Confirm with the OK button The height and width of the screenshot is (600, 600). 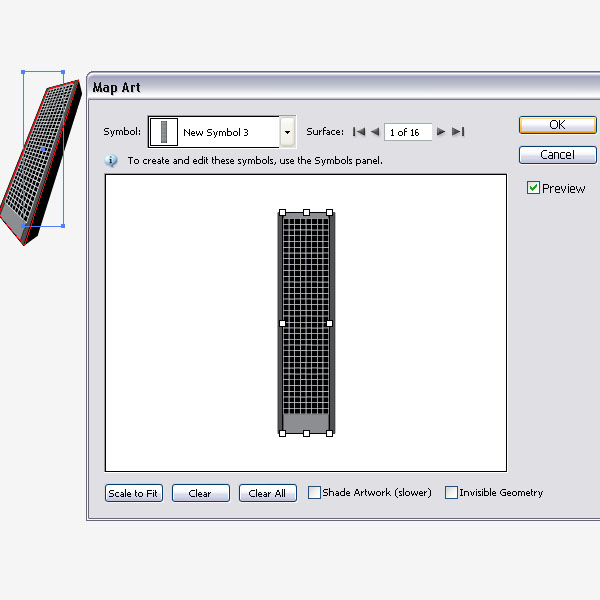pos(558,125)
